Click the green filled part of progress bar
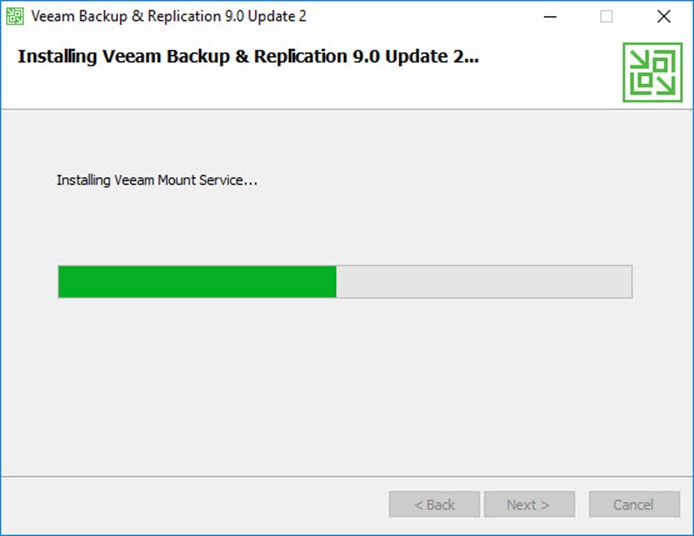 point(197,281)
